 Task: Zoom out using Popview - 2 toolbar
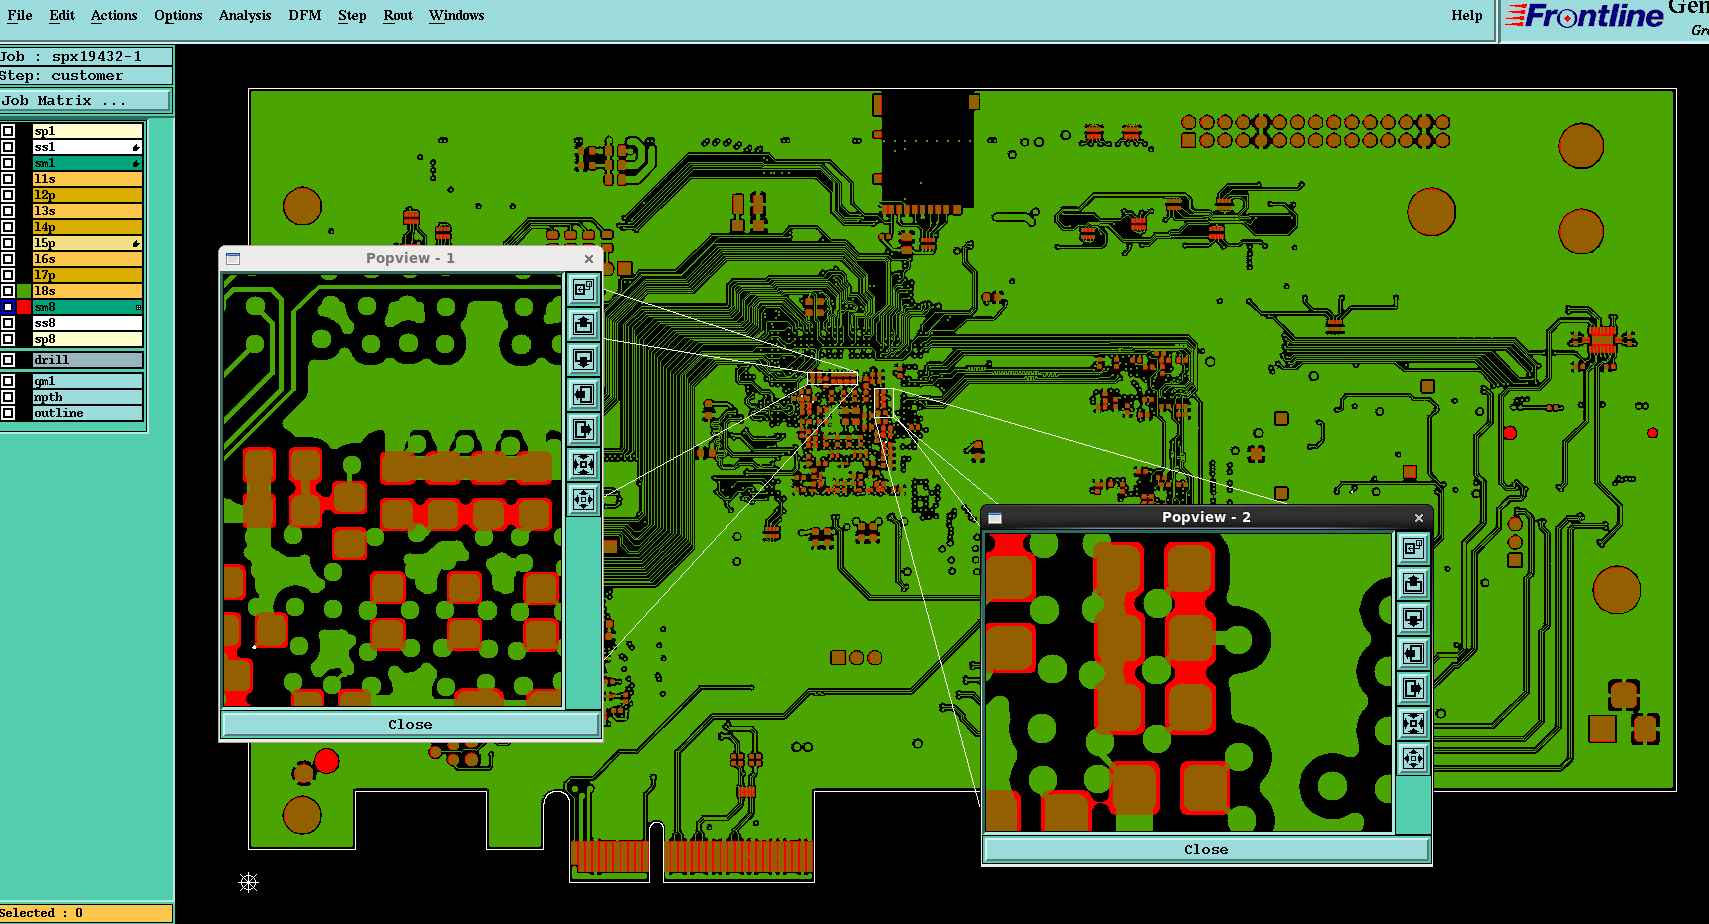[x=1413, y=758]
